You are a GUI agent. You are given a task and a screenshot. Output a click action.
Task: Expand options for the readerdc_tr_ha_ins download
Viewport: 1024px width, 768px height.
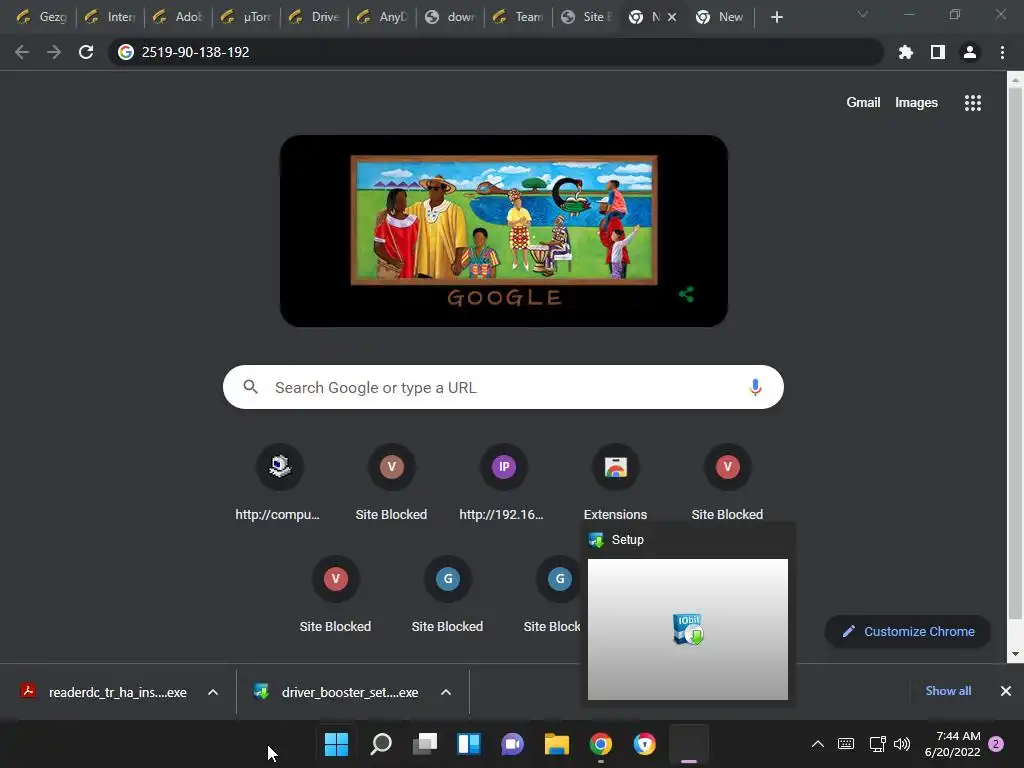click(x=212, y=692)
